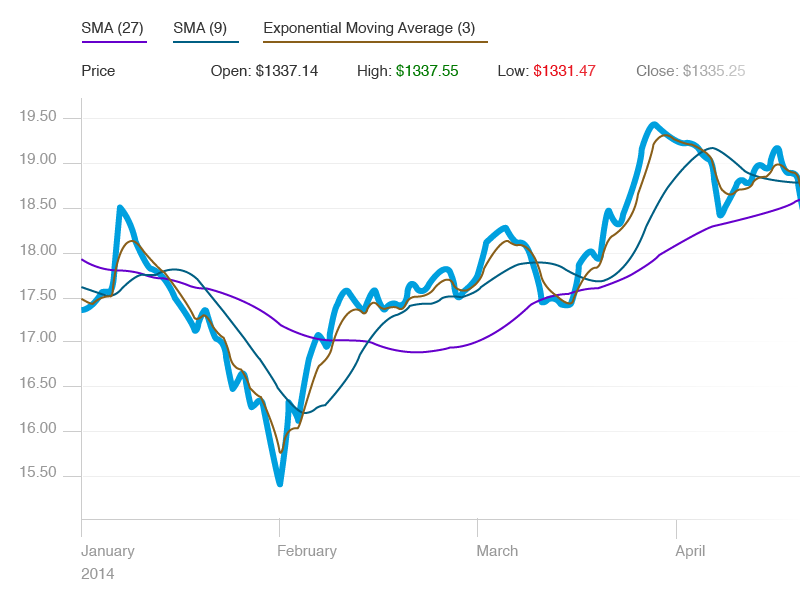
Task: Toggle the SMA (27) legend entry
Action: (113, 28)
